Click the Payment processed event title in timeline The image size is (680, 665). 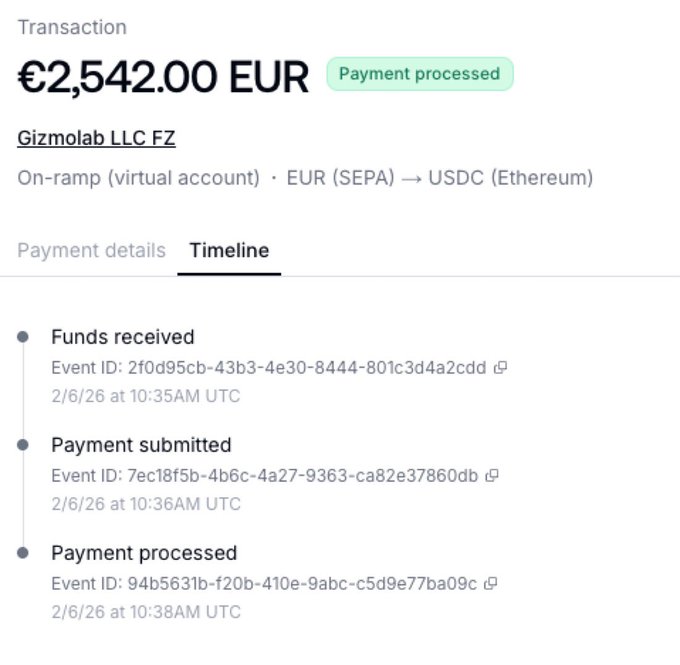pyautogui.click(x=144, y=553)
